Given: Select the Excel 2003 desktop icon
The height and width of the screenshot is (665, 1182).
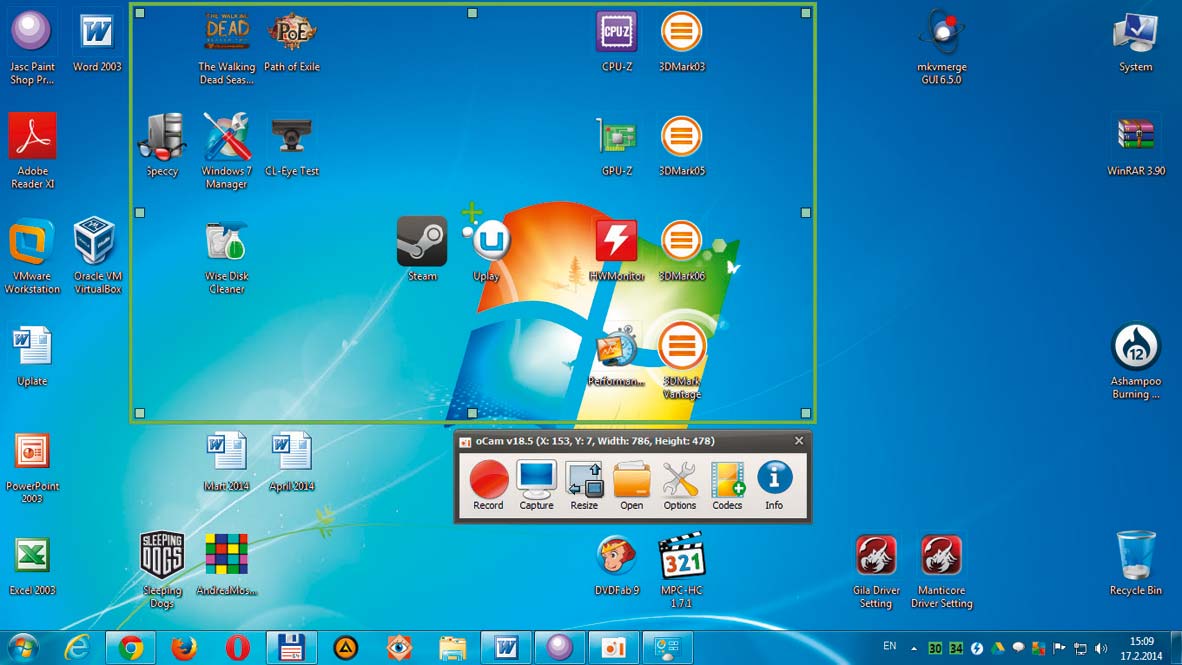Looking at the screenshot, I should [32, 565].
